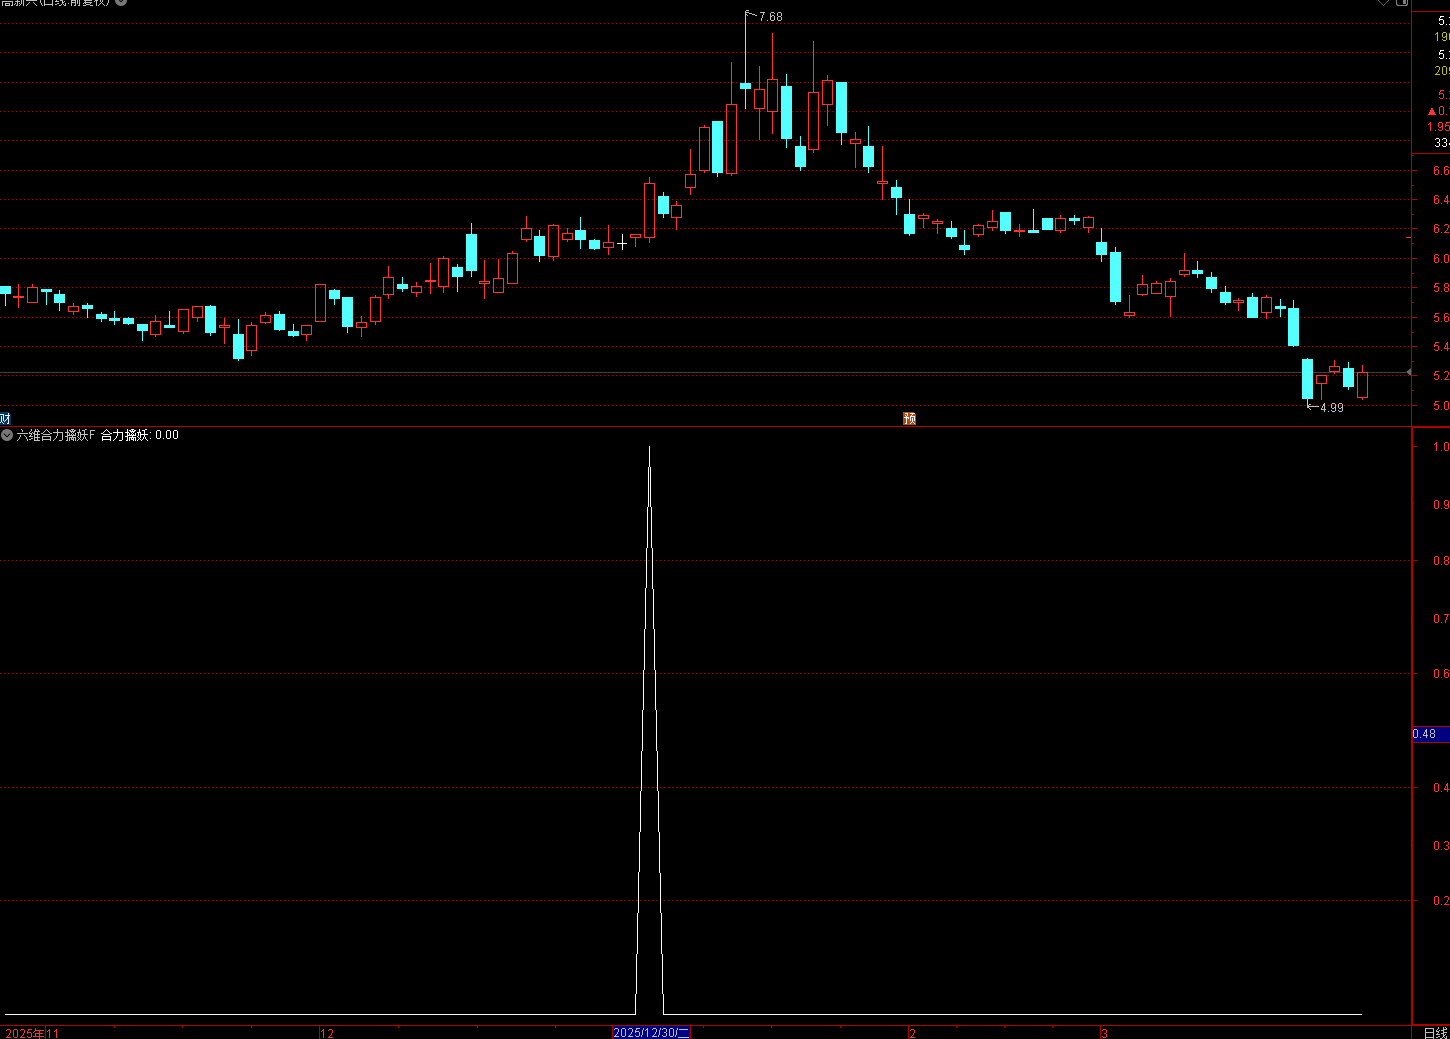
Task: Click the red up-triangle change indicator
Action: (1432, 111)
